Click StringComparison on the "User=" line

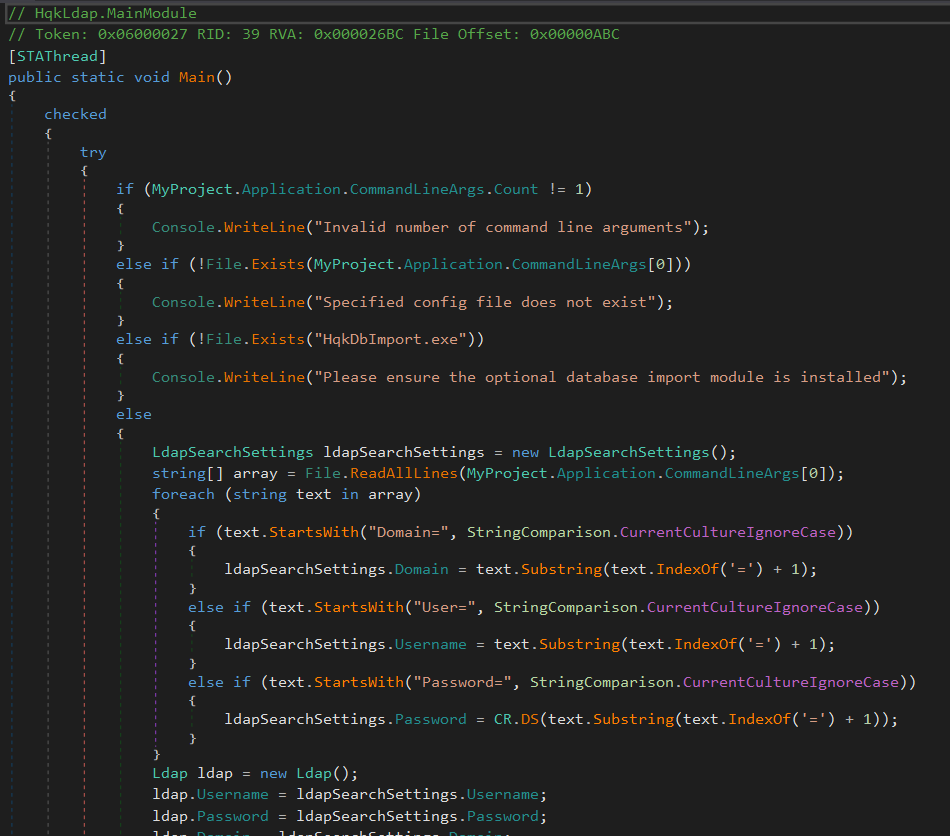(x=565, y=608)
